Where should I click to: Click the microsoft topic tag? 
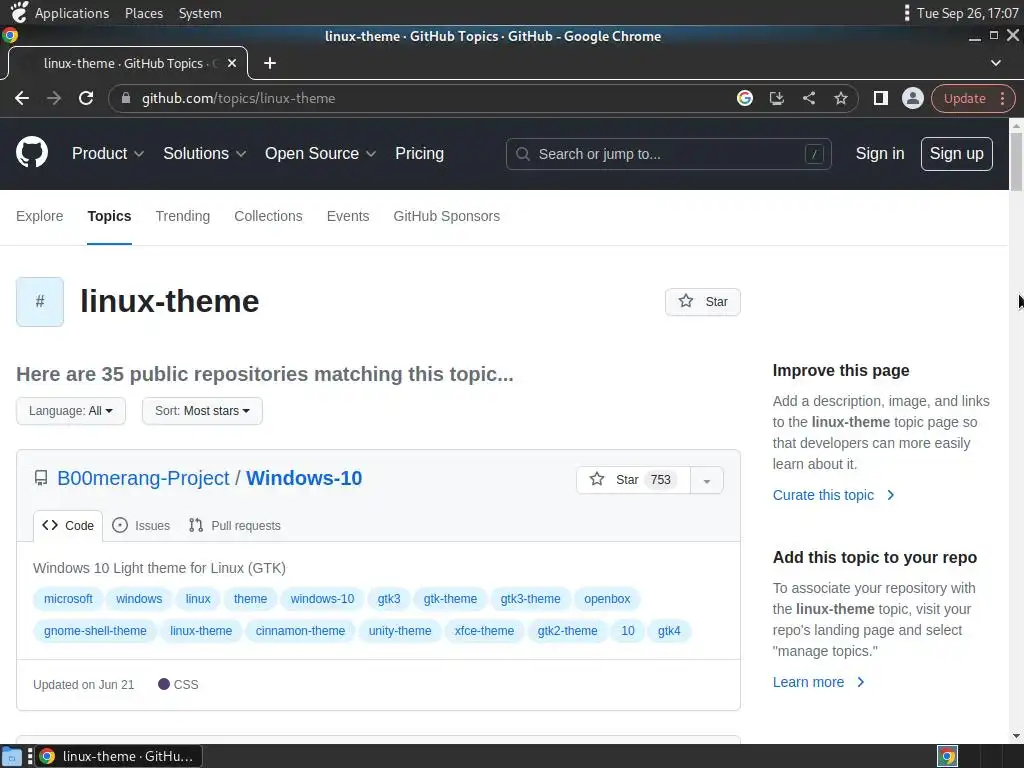click(68, 599)
